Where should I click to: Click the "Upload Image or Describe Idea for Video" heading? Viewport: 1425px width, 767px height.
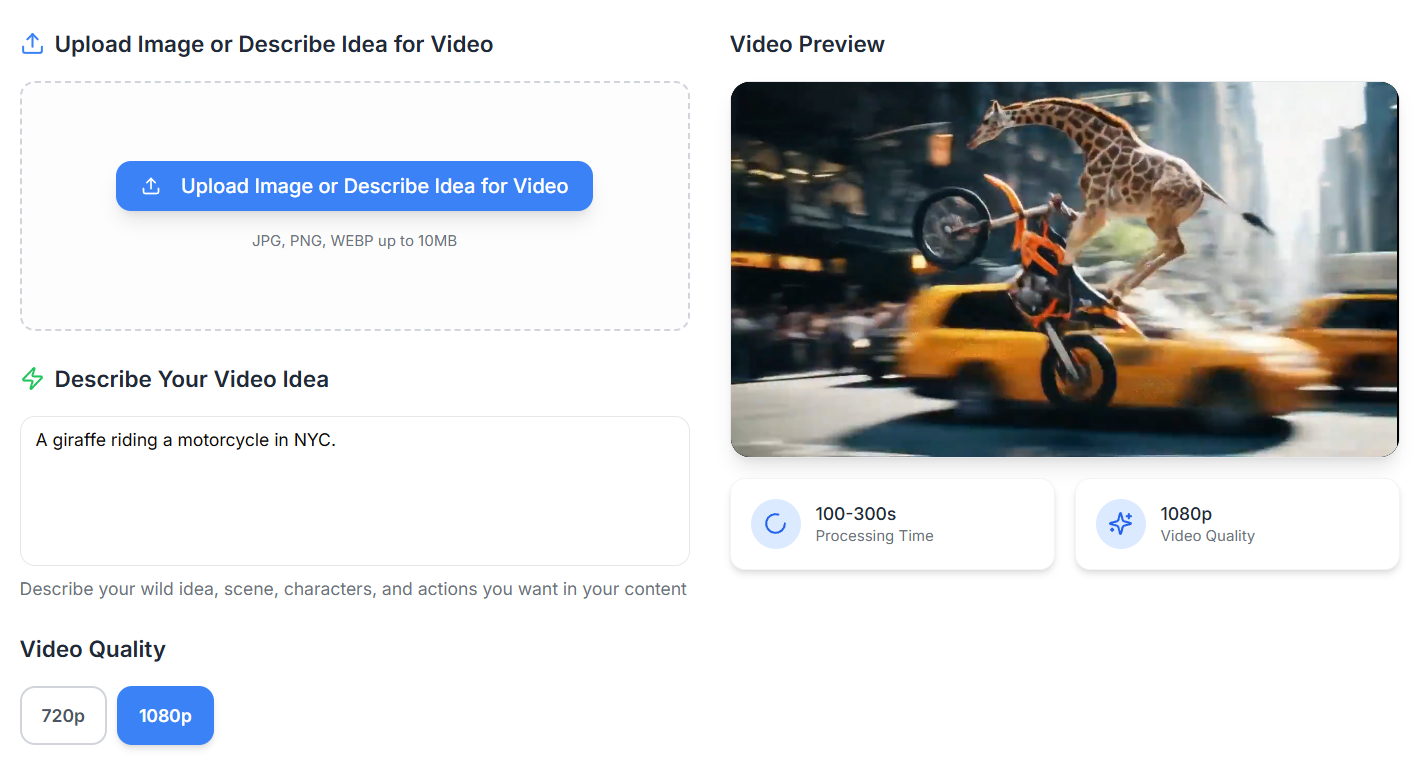[273, 44]
